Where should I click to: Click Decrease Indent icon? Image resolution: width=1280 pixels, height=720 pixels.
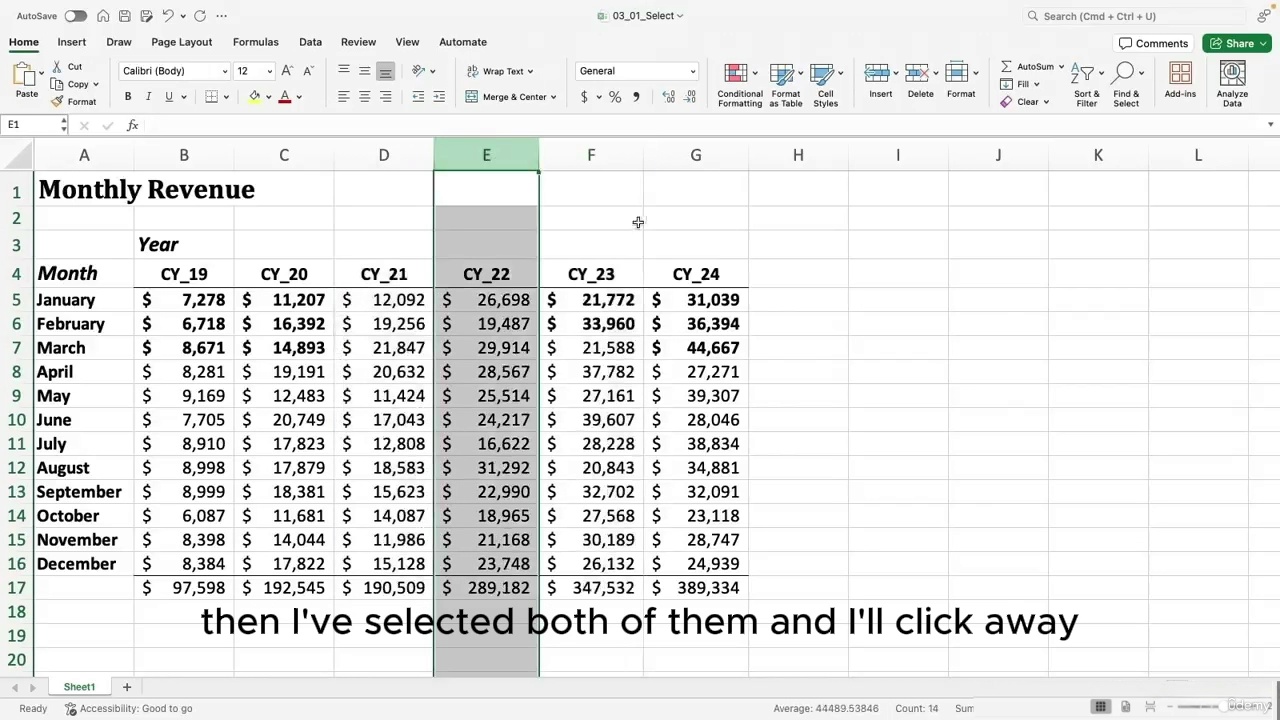pyautogui.click(x=418, y=97)
